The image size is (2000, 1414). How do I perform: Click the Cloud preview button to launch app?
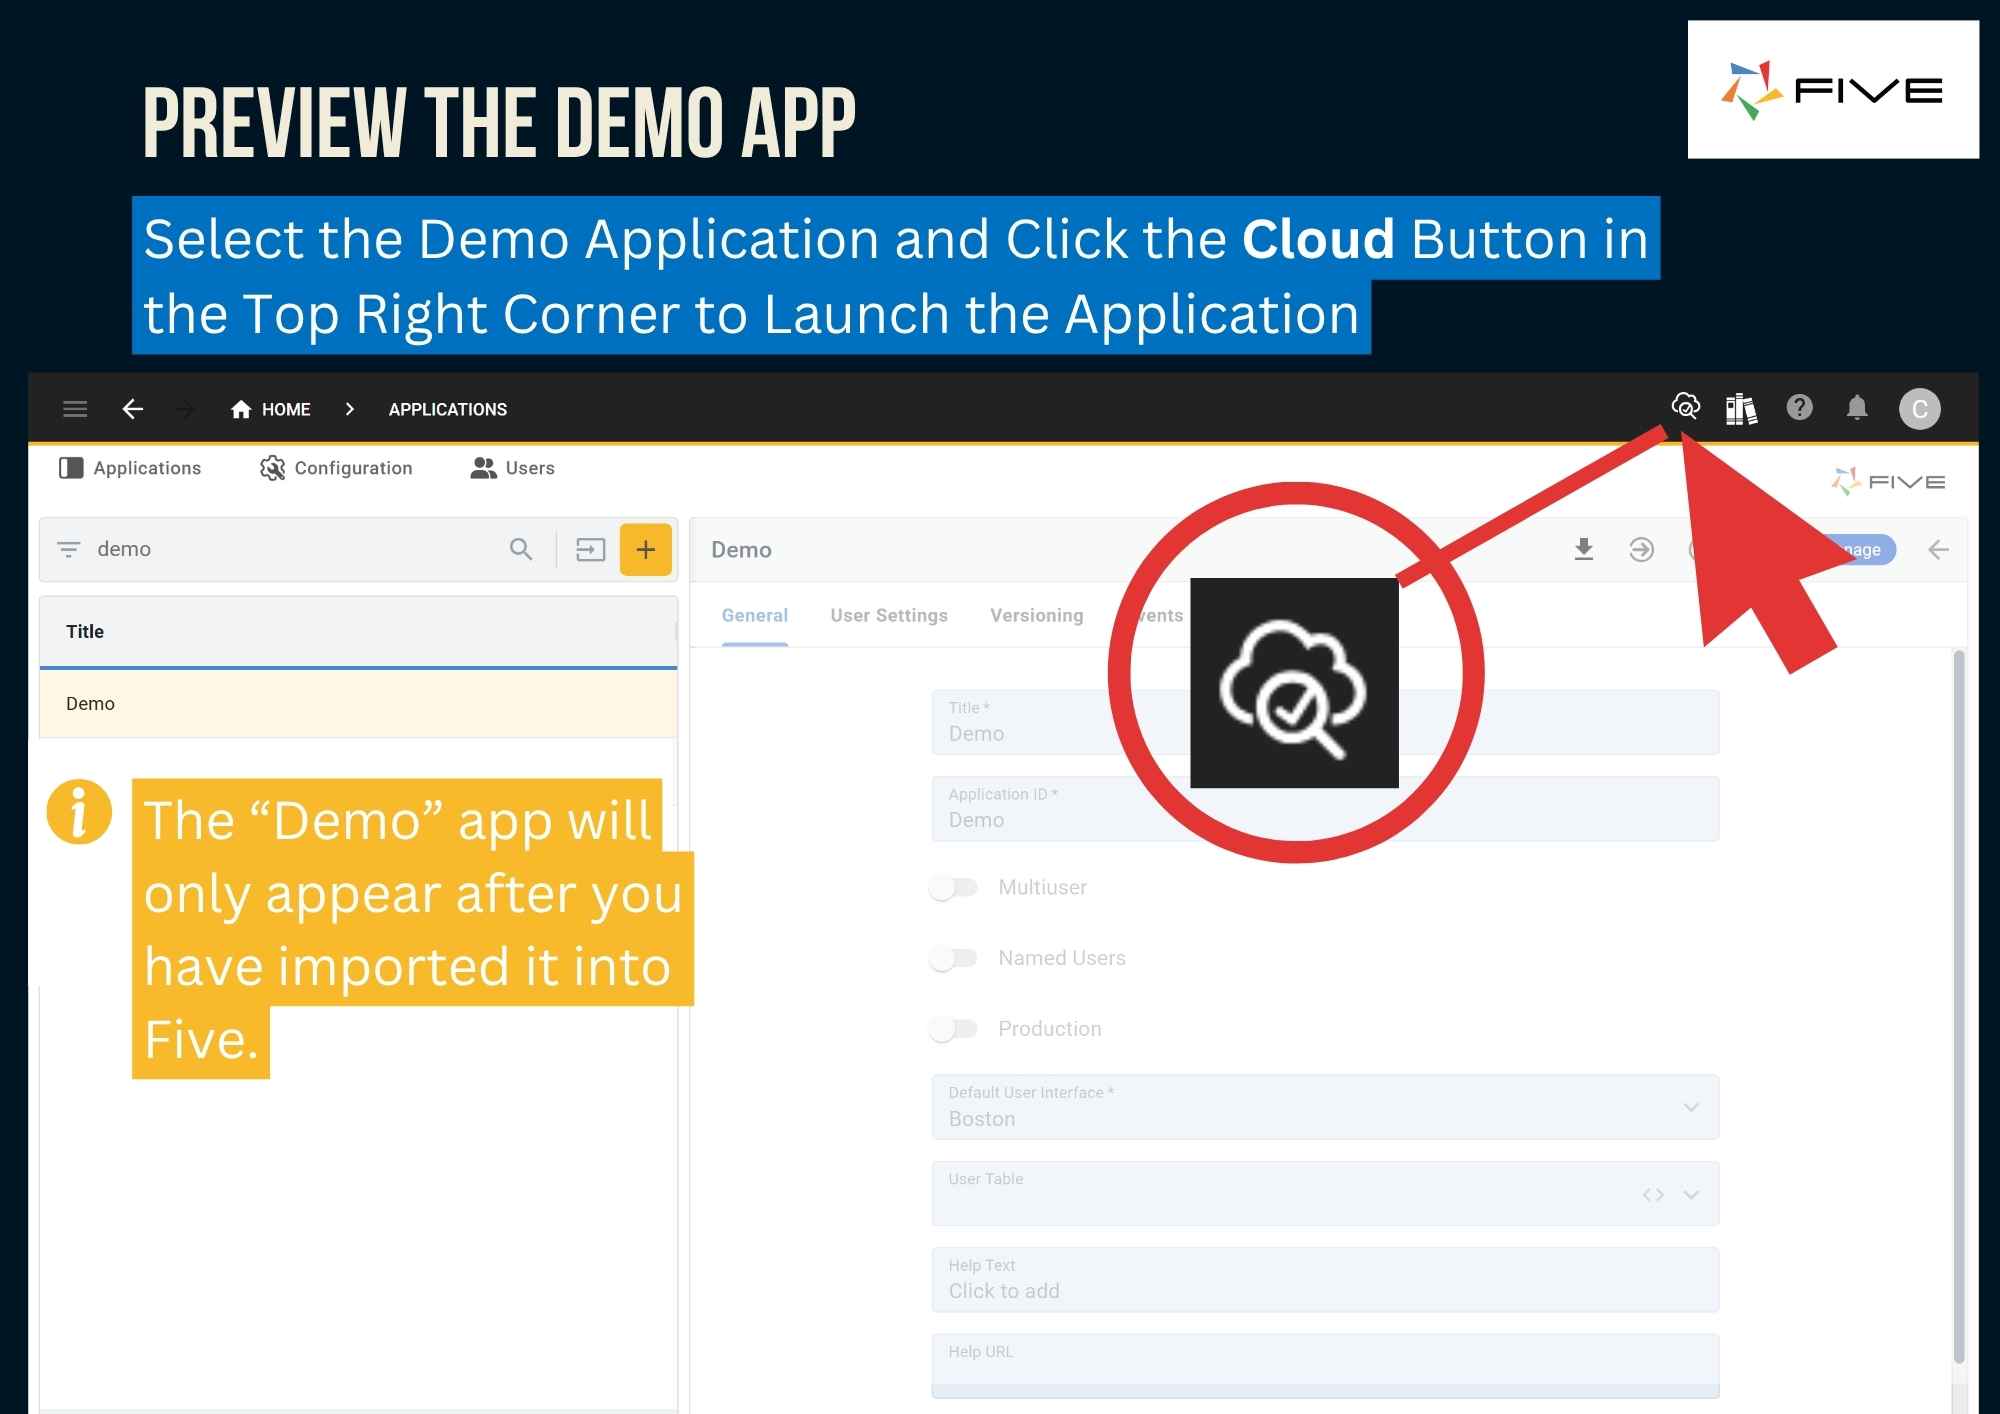tap(1686, 408)
